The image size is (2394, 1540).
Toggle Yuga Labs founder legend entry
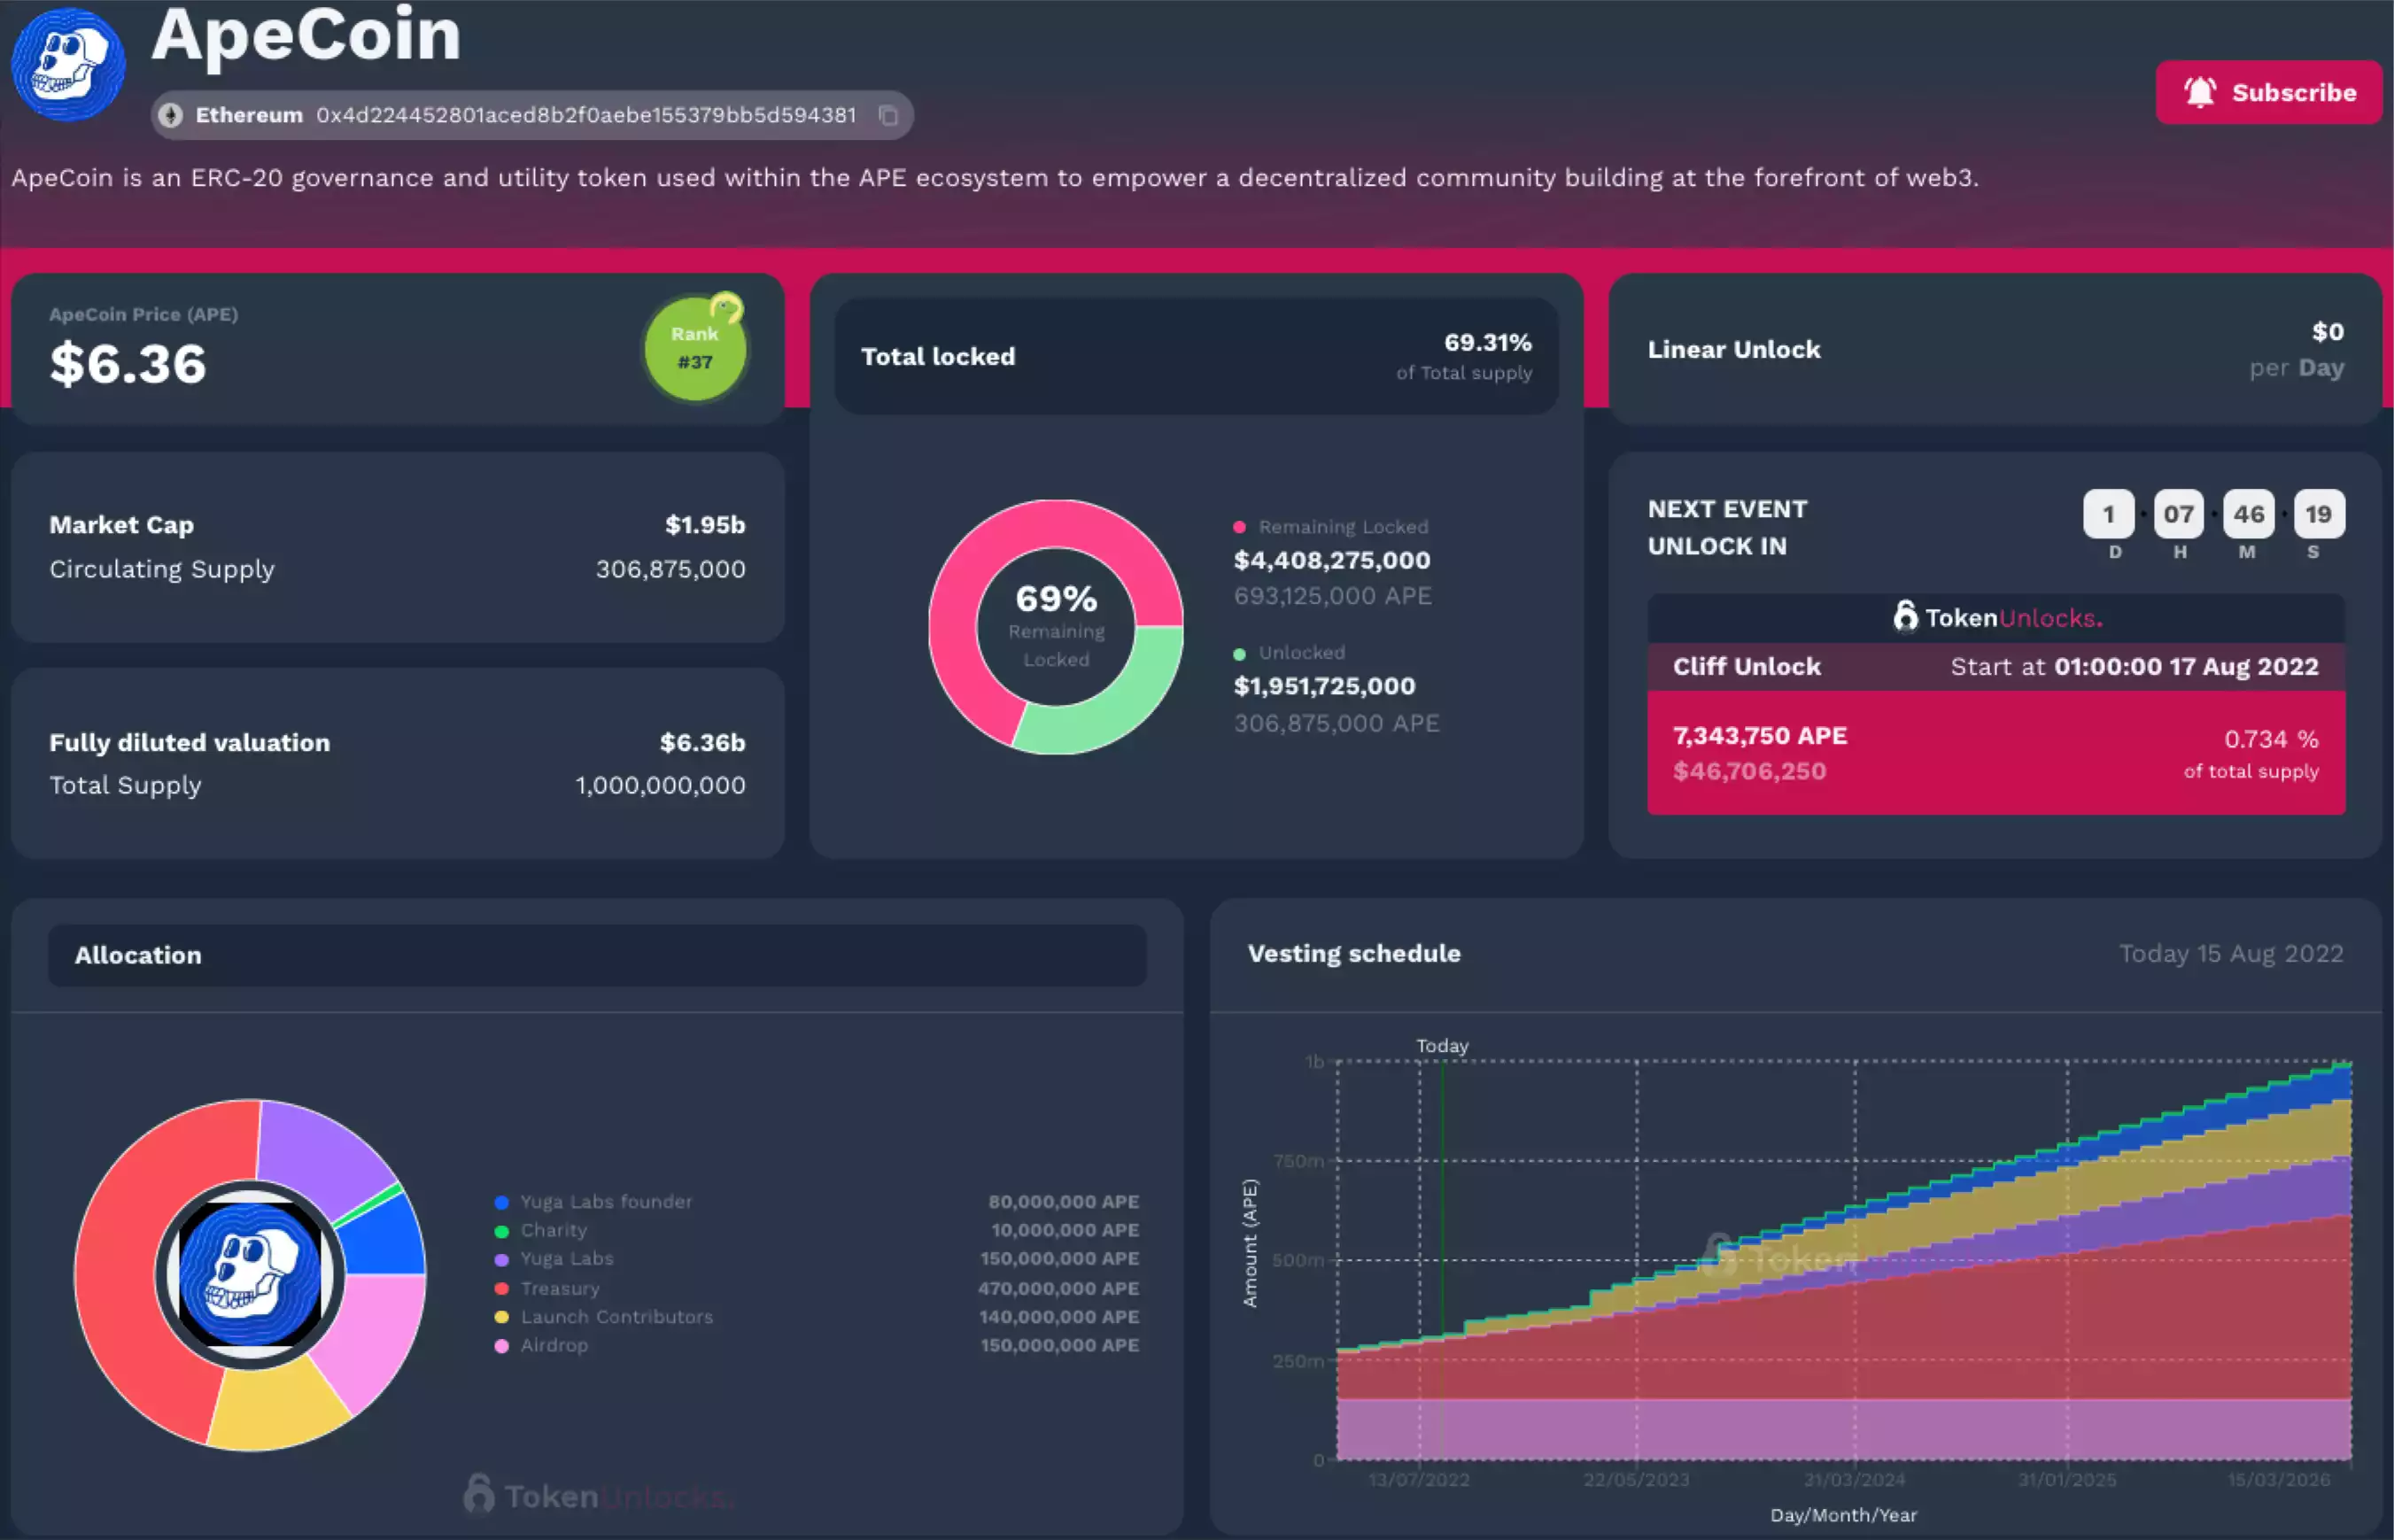point(605,1201)
